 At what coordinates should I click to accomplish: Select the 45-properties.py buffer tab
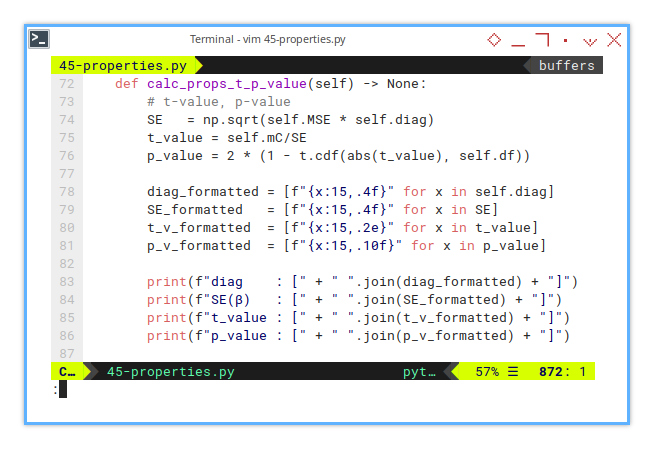click(123, 65)
